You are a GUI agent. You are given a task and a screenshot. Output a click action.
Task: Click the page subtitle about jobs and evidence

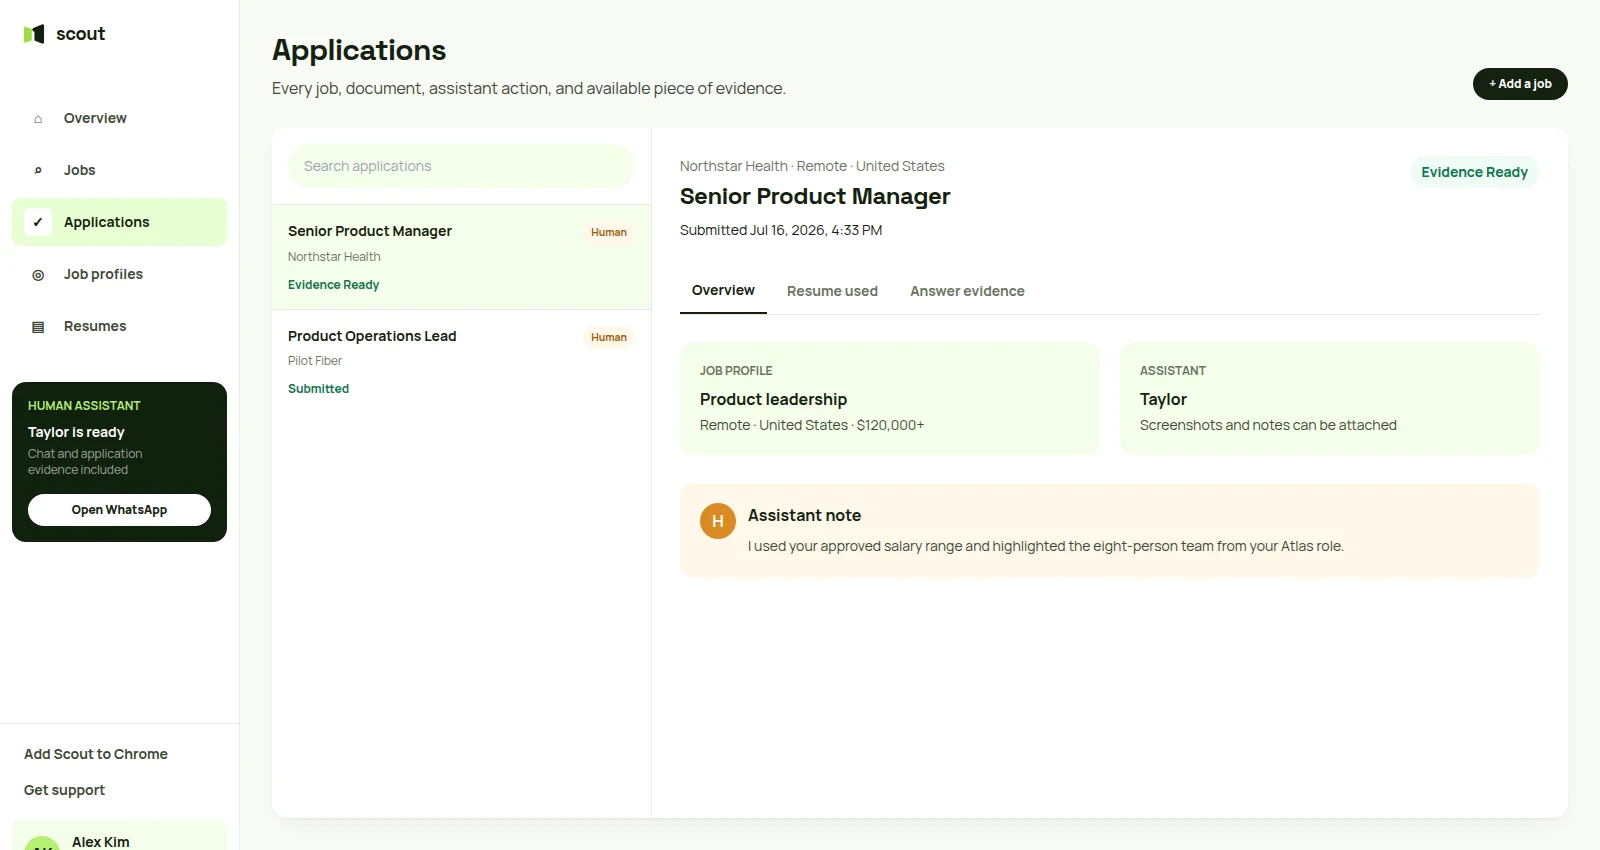[x=529, y=88]
